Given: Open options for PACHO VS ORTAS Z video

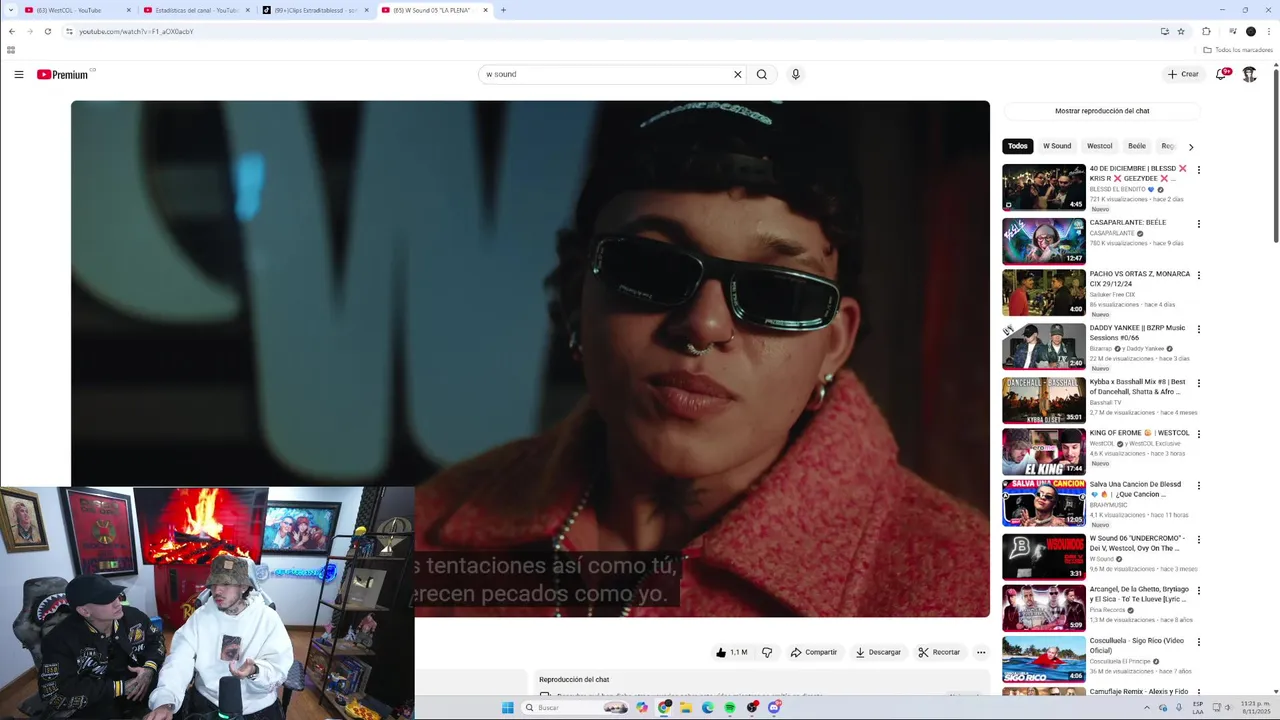Looking at the screenshot, I should (1198, 275).
